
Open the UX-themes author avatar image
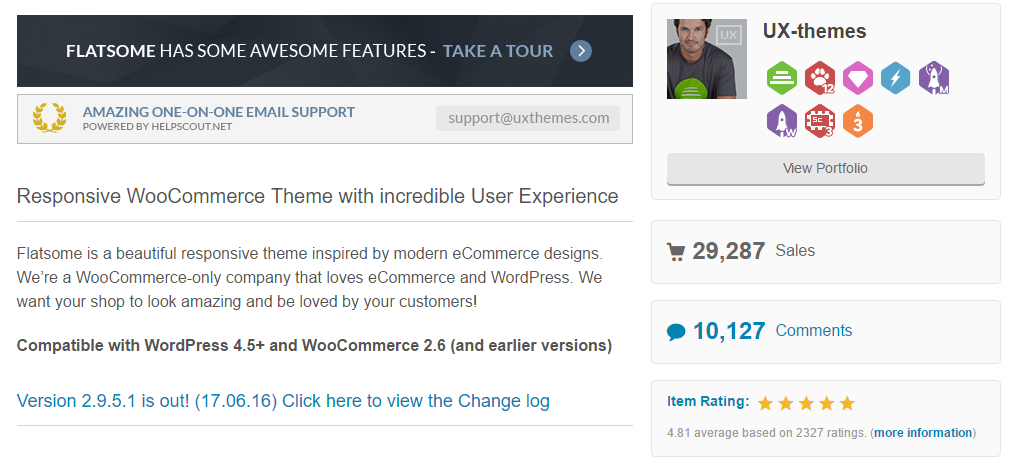pos(707,59)
